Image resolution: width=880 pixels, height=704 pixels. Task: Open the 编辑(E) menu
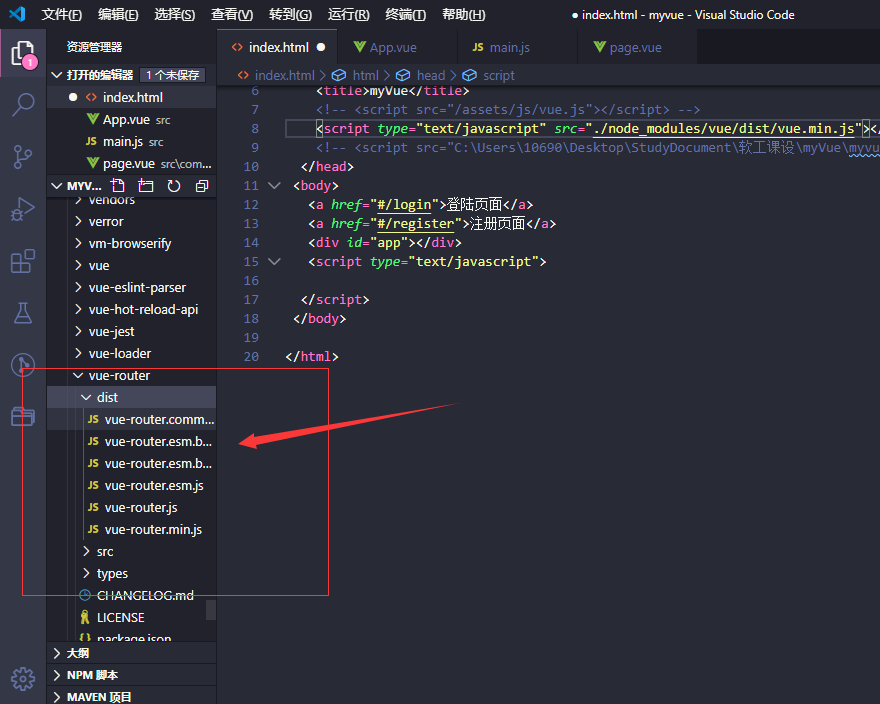click(118, 15)
